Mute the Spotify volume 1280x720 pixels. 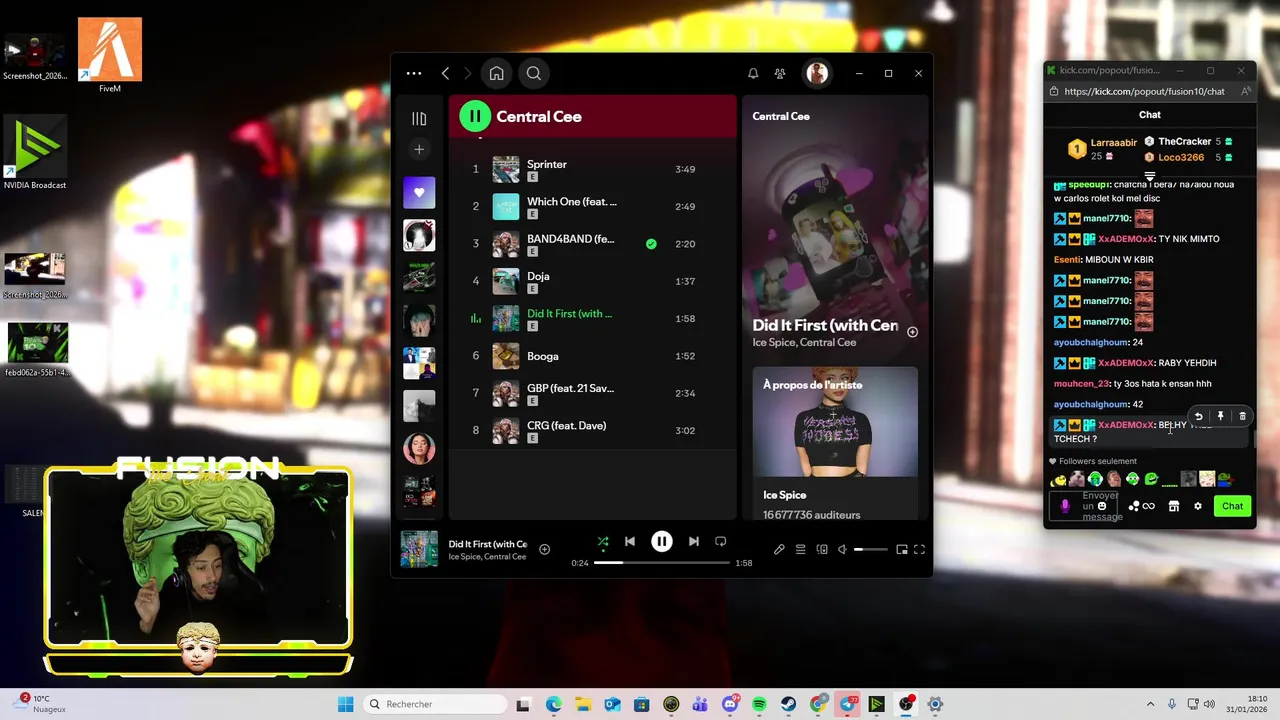click(x=843, y=549)
